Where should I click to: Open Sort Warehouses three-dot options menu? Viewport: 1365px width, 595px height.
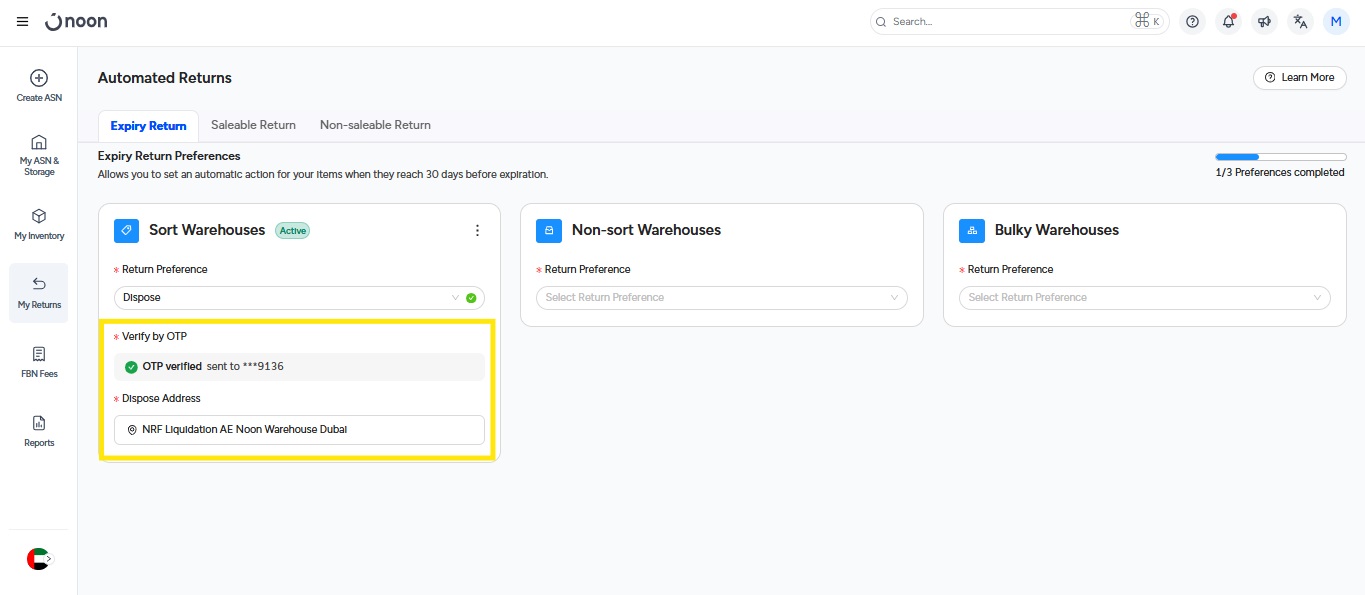pyautogui.click(x=477, y=230)
